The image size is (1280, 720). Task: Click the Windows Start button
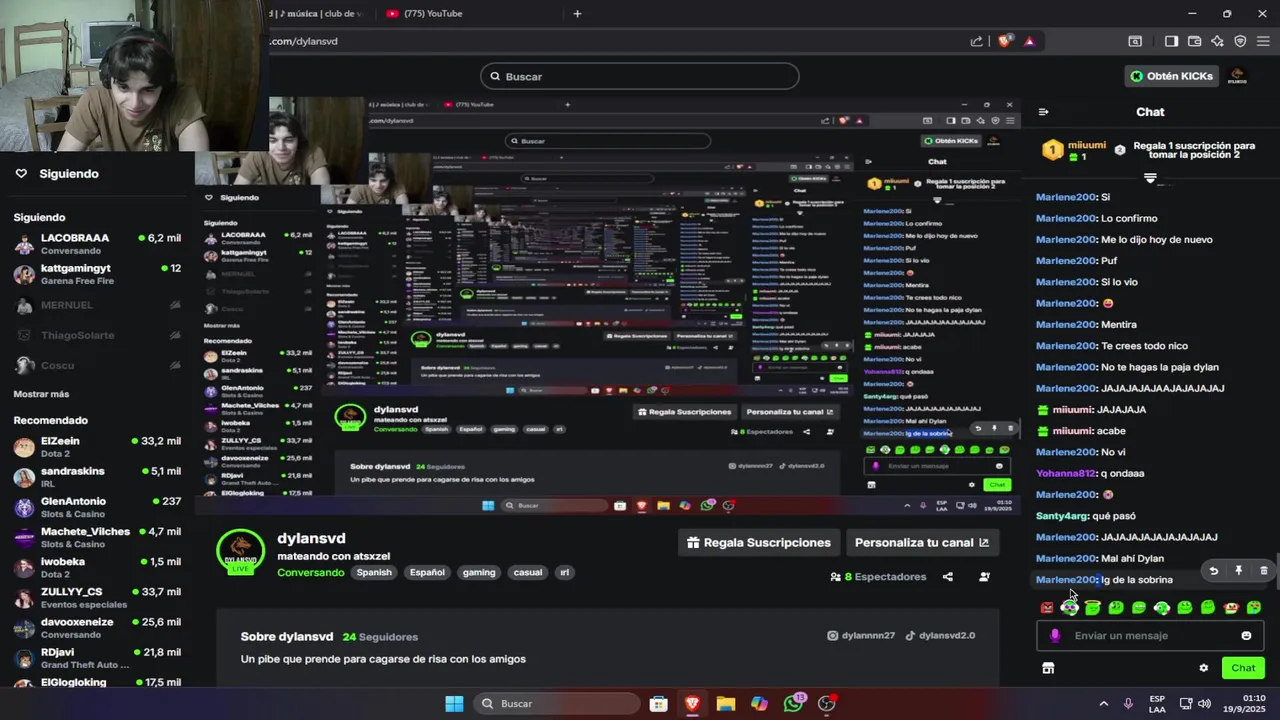point(454,703)
